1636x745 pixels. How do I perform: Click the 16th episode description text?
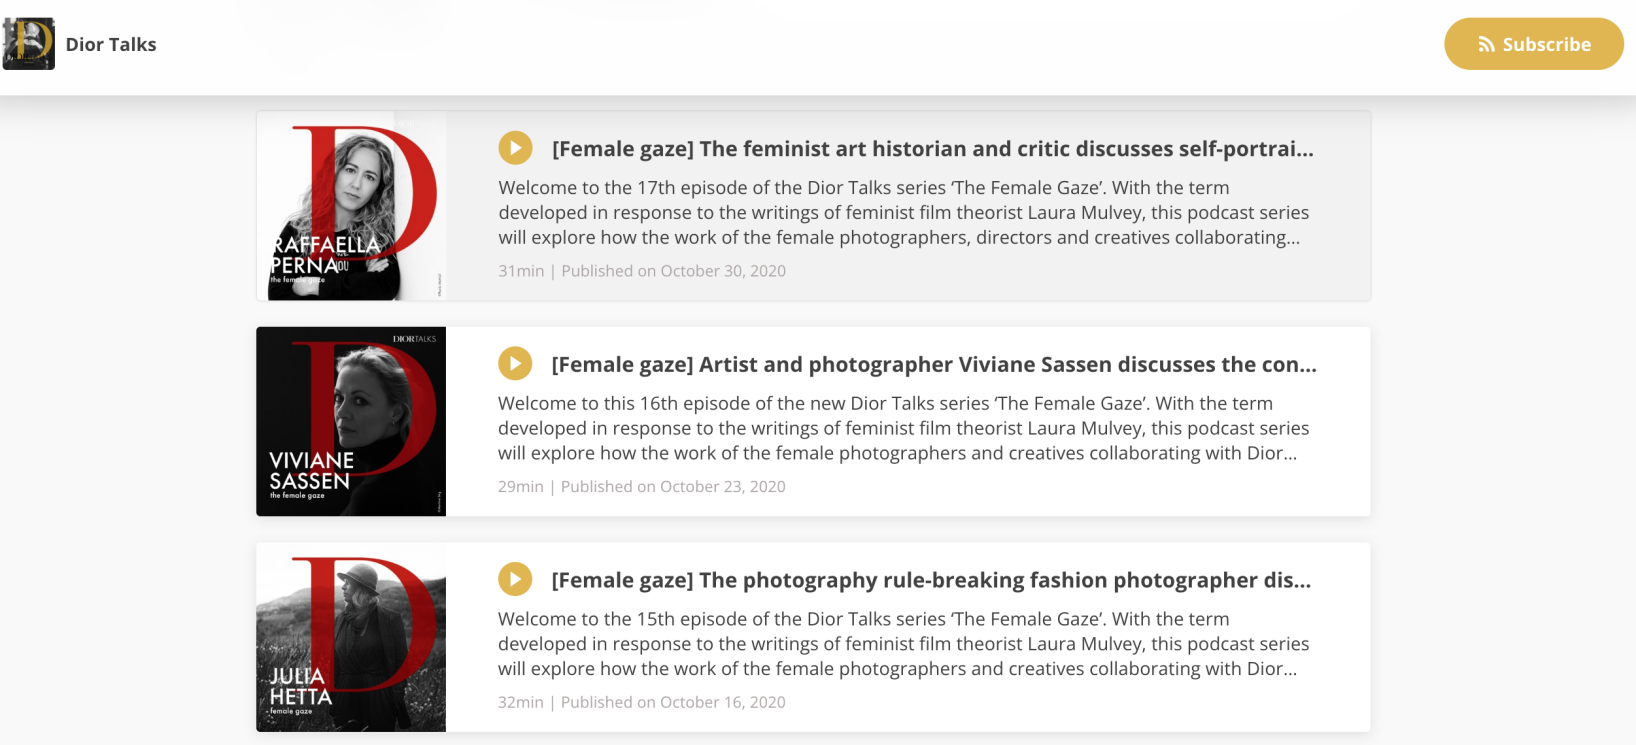(903, 428)
